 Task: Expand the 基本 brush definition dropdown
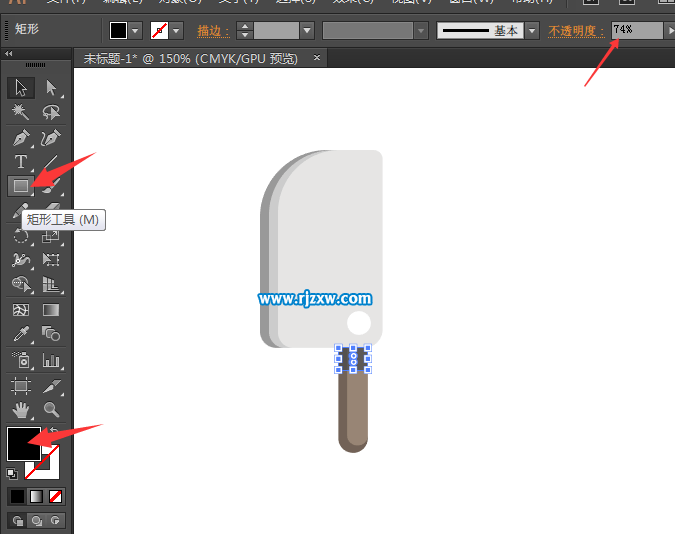[532, 31]
